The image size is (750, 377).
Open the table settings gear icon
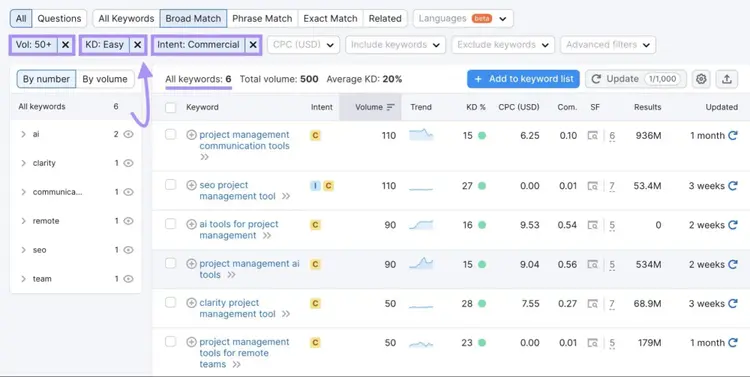coord(701,79)
